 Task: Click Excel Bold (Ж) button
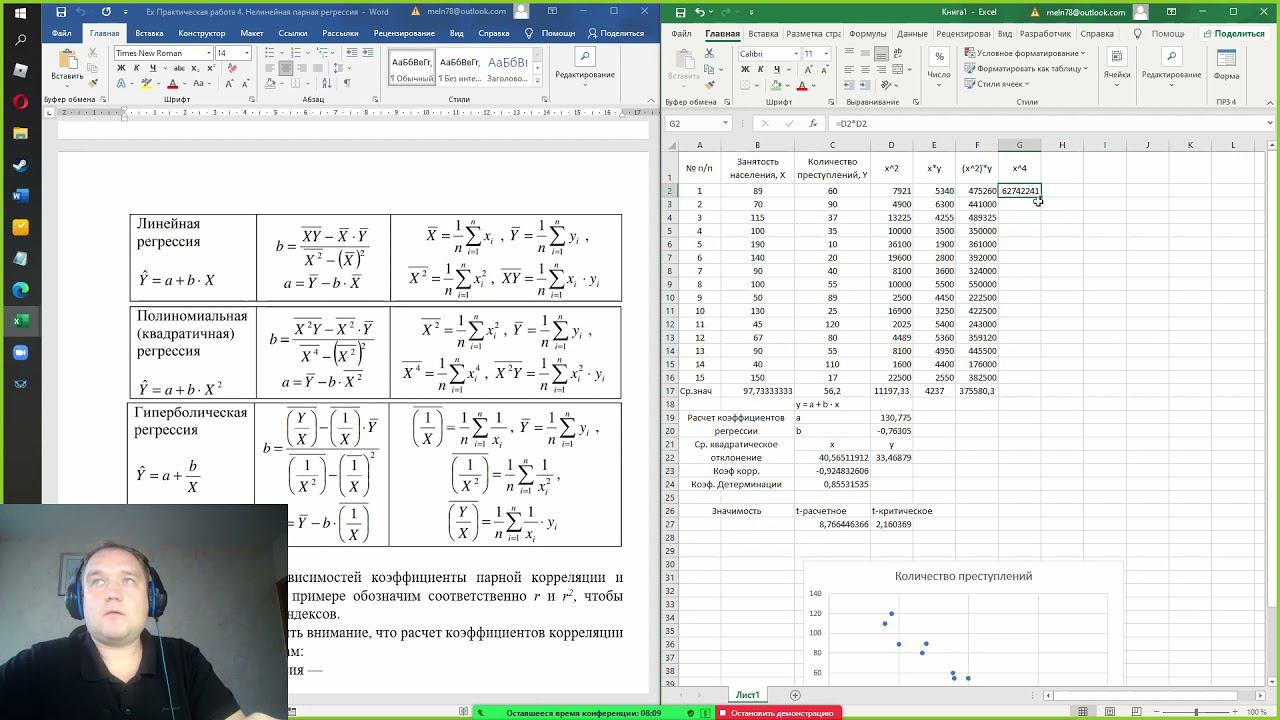click(743, 69)
